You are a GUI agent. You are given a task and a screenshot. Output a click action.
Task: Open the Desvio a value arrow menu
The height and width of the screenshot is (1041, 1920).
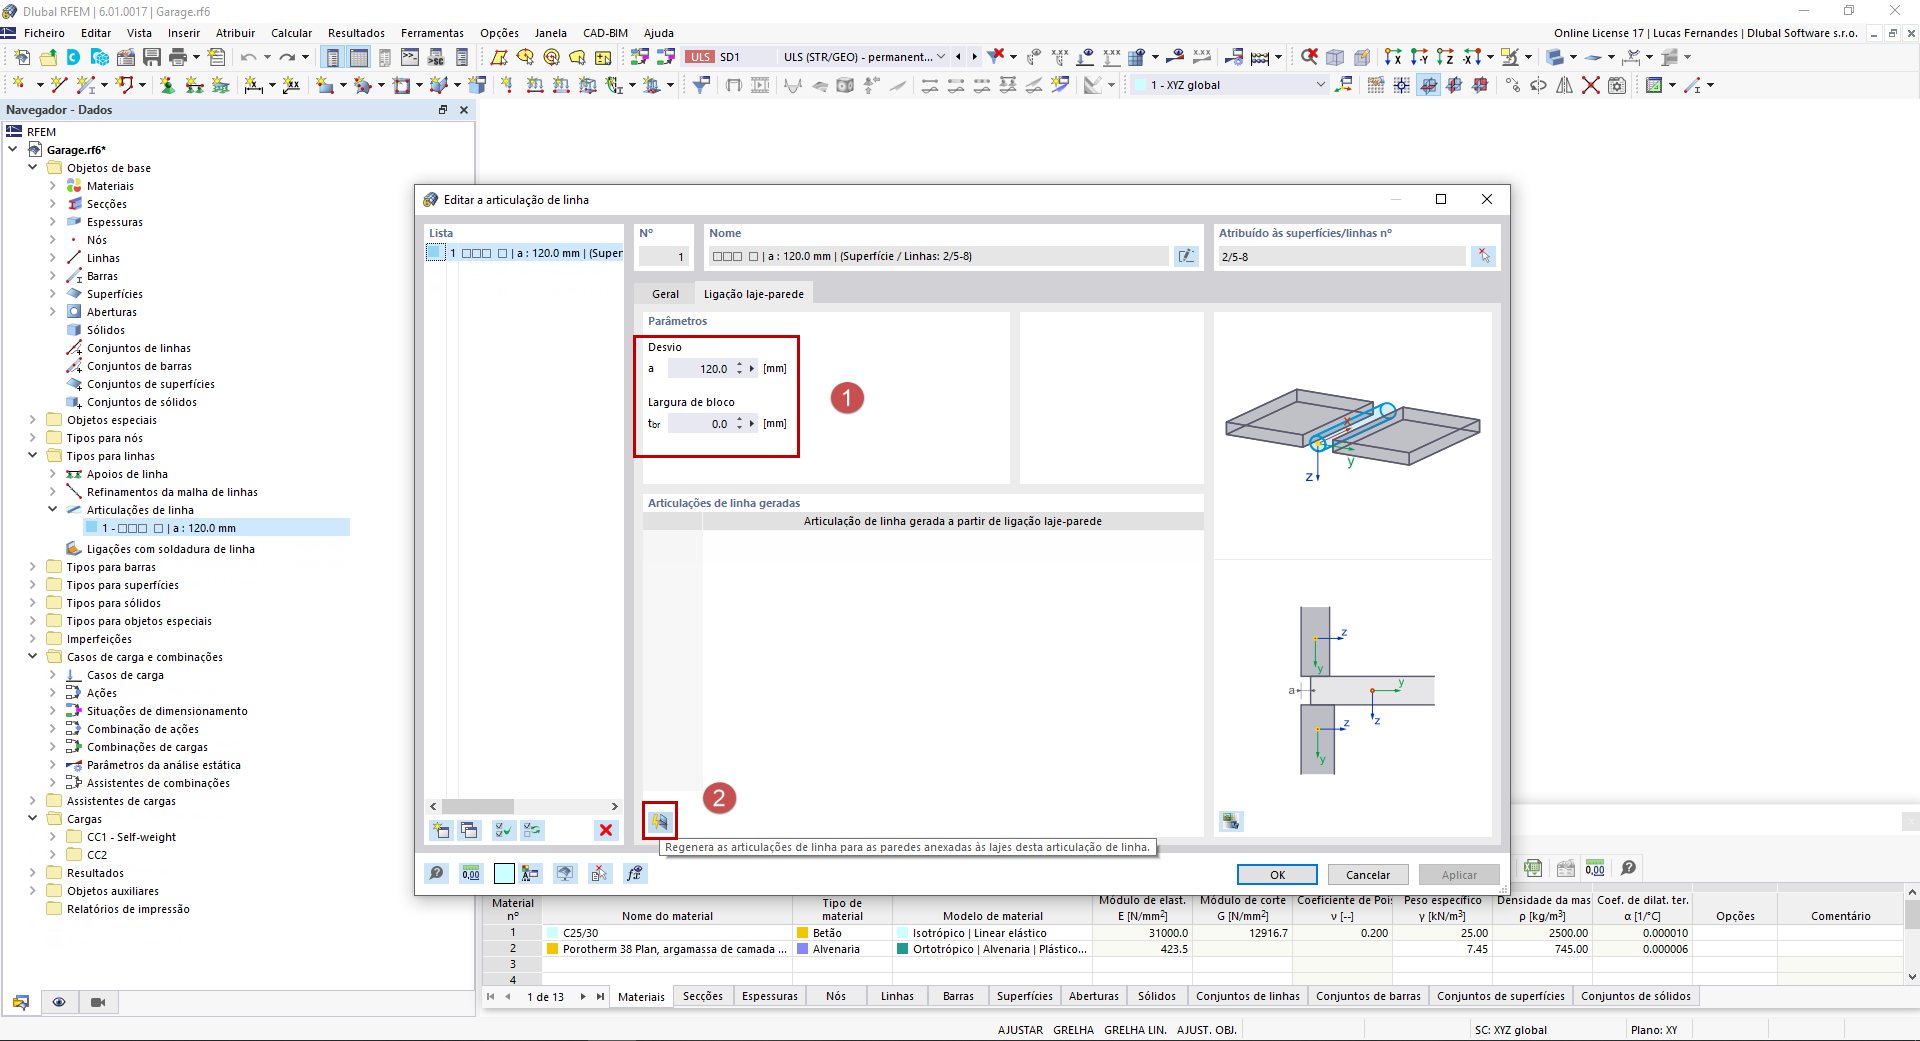[752, 369]
